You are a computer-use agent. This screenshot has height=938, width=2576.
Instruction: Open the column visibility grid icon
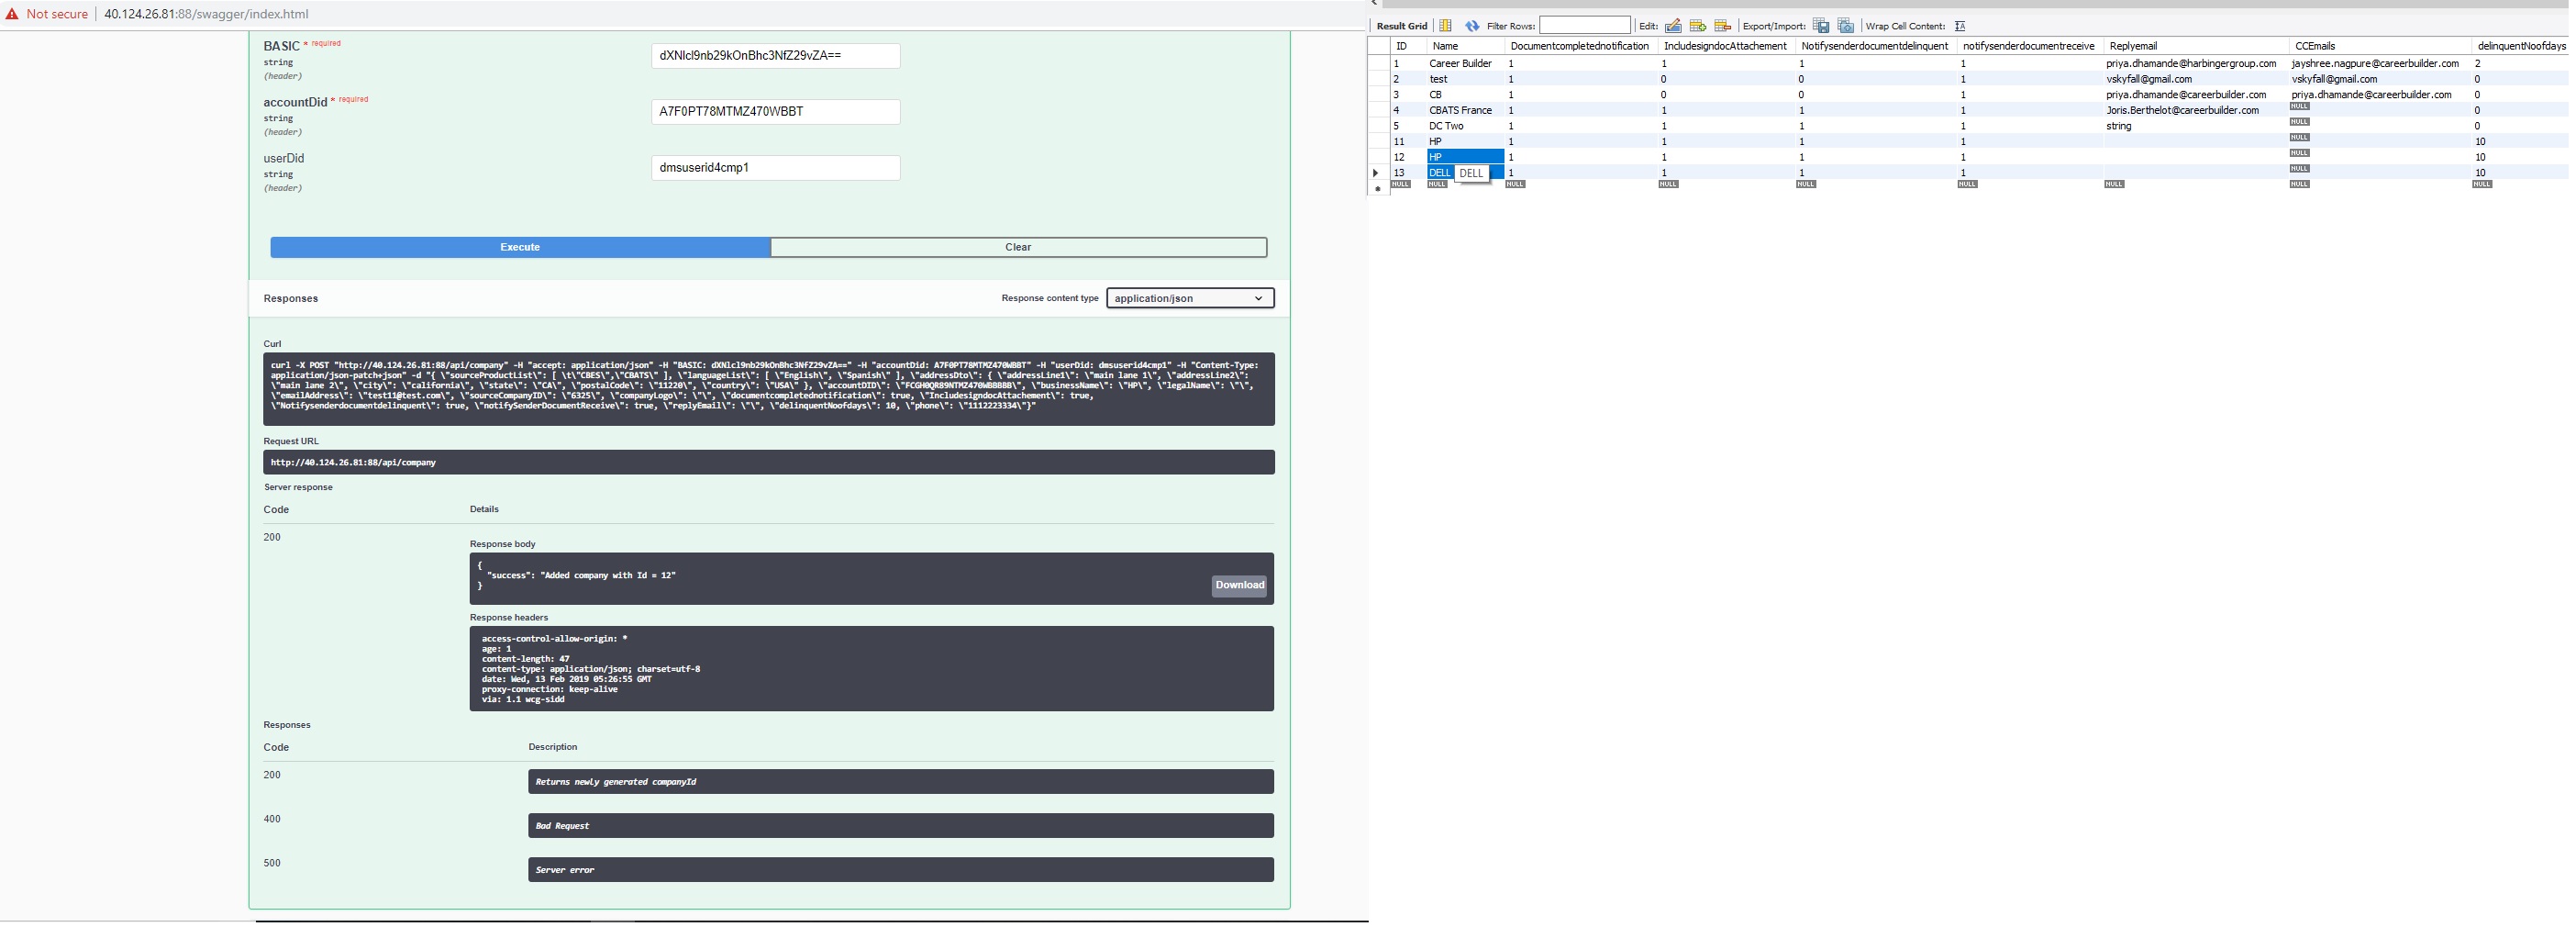point(1444,26)
